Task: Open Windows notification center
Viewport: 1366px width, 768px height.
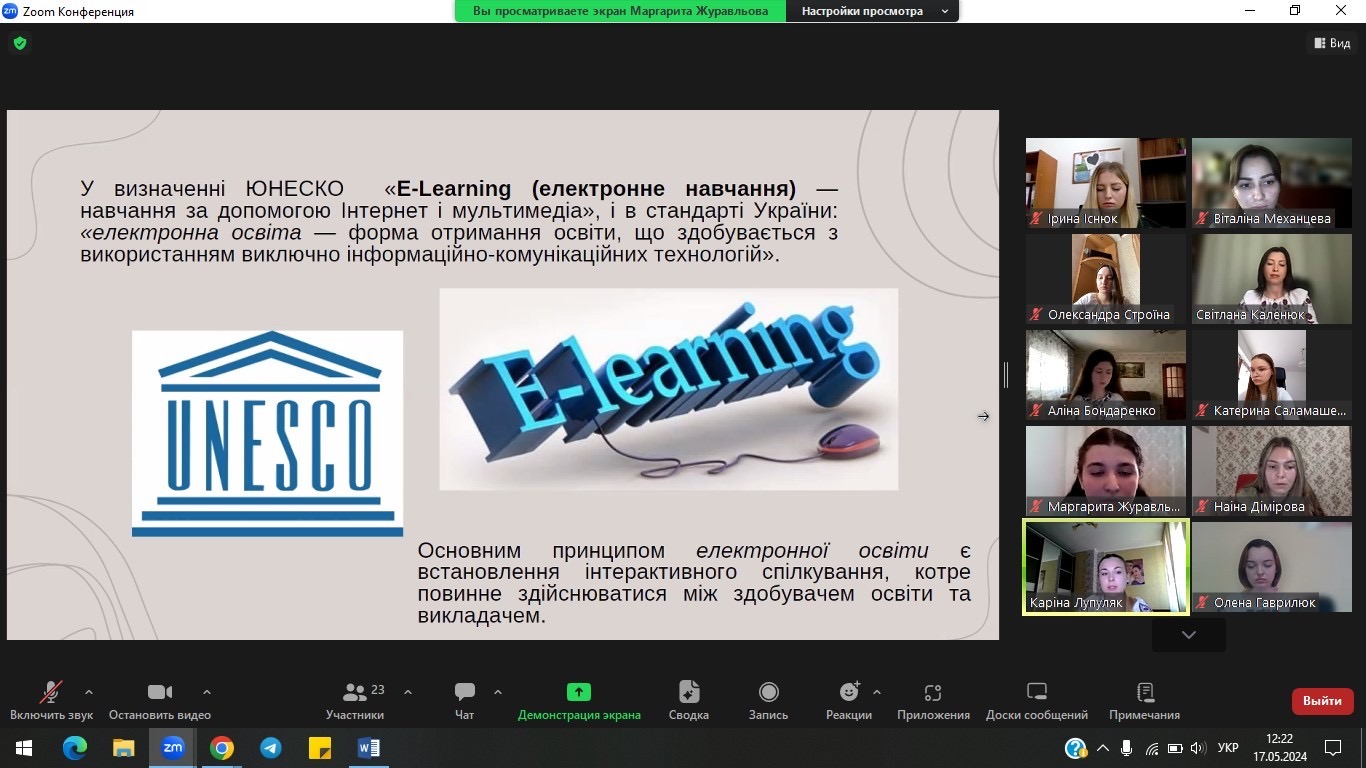Action: pyautogui.click(x=1333, y=748)
